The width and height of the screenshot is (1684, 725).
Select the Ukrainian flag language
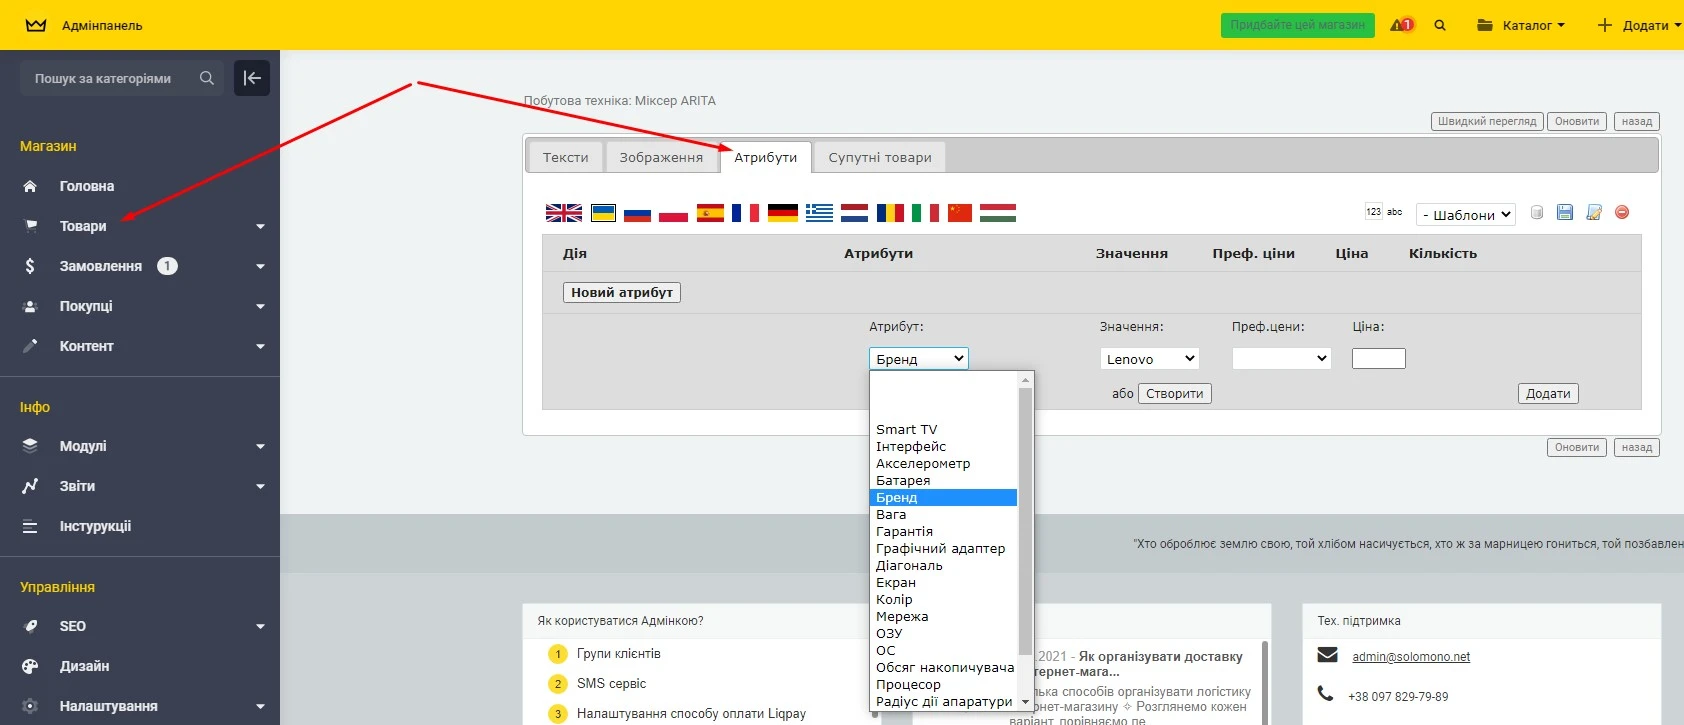603,213
